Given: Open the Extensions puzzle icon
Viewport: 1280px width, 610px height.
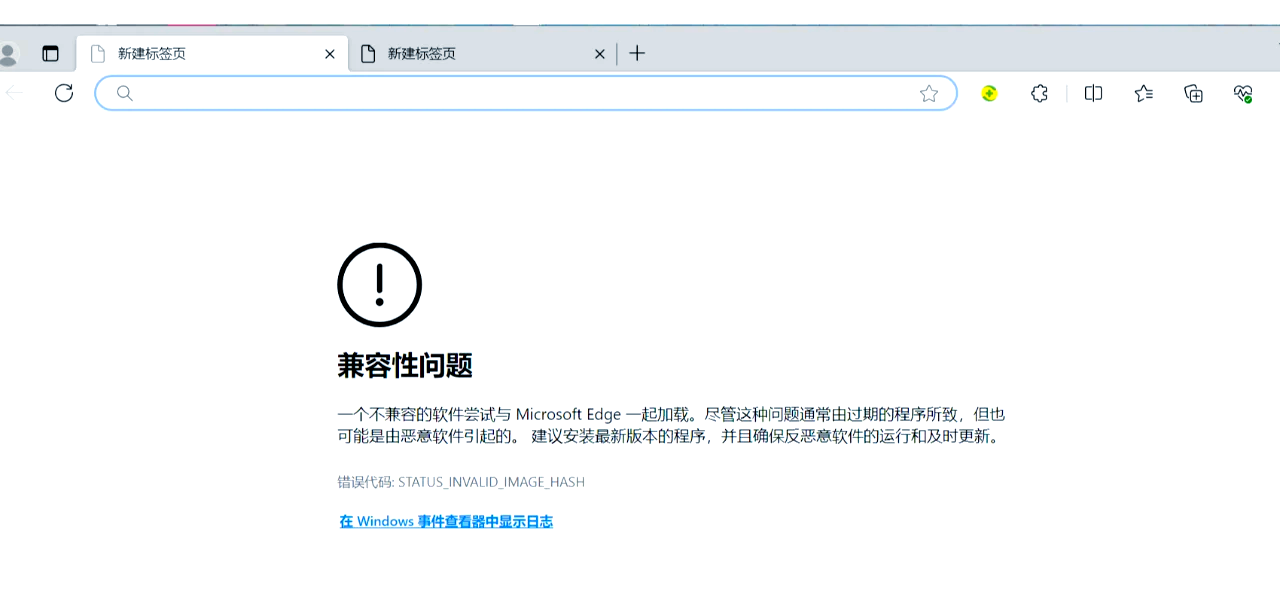Looking at the screenshot, I should tap(1039, 93).
